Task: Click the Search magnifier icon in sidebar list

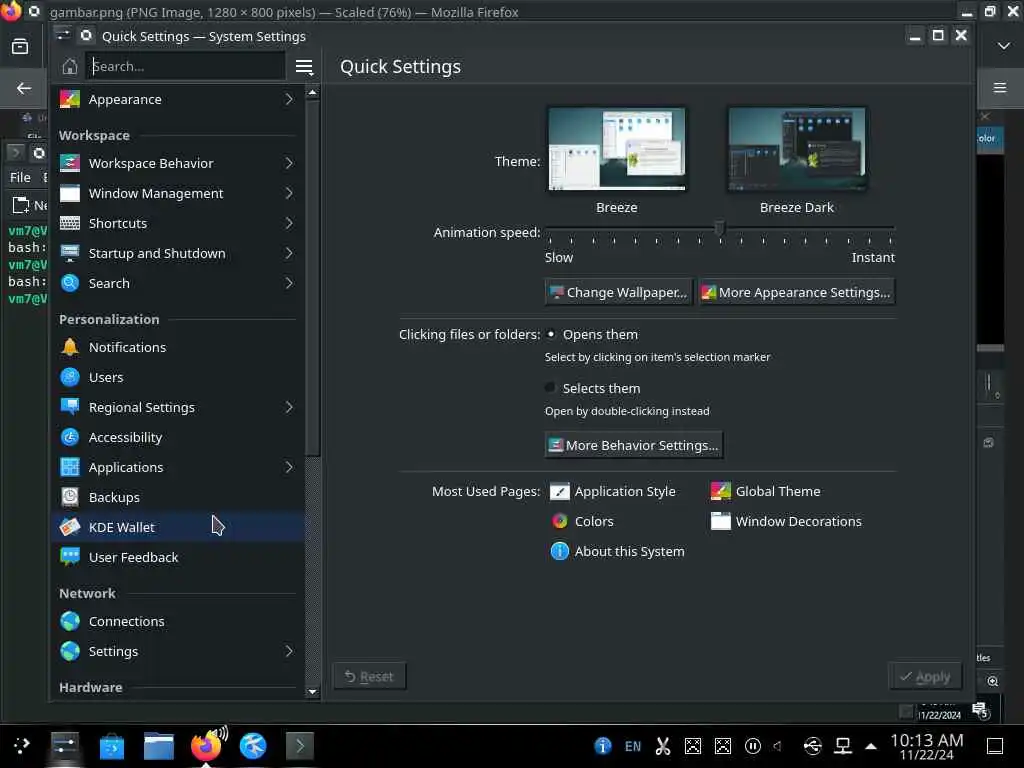Action: [x=70, y=283]
